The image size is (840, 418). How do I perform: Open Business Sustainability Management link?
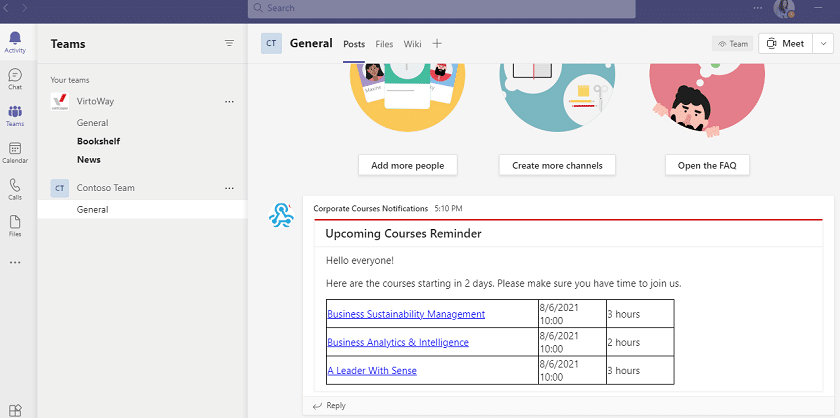pyautogui.click(x=406, y=314)
